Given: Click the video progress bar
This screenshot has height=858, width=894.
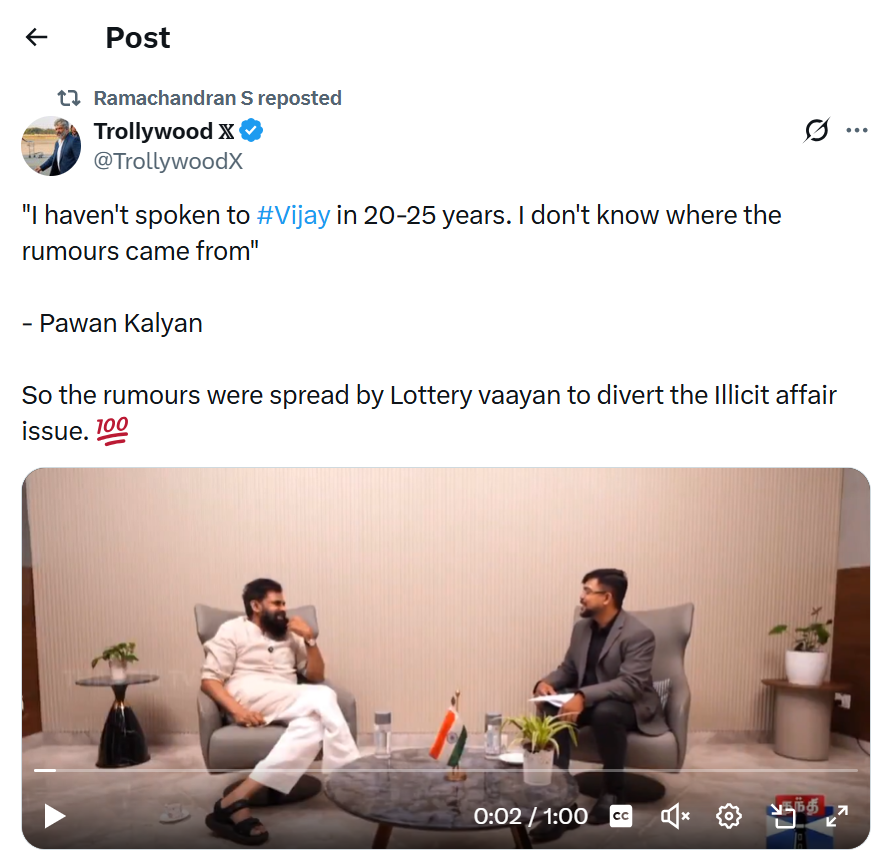Looking at the screenshot, I should 446,770.
